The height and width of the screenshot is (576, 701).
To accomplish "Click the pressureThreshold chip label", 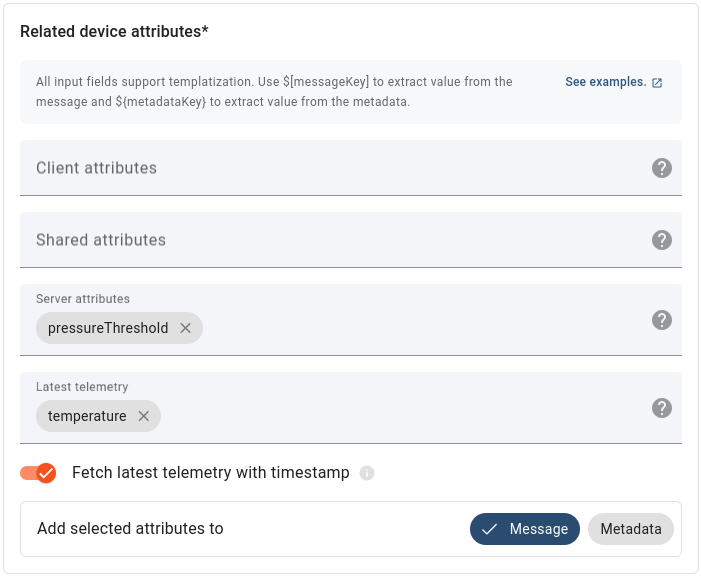I will [x=108, y=328].
